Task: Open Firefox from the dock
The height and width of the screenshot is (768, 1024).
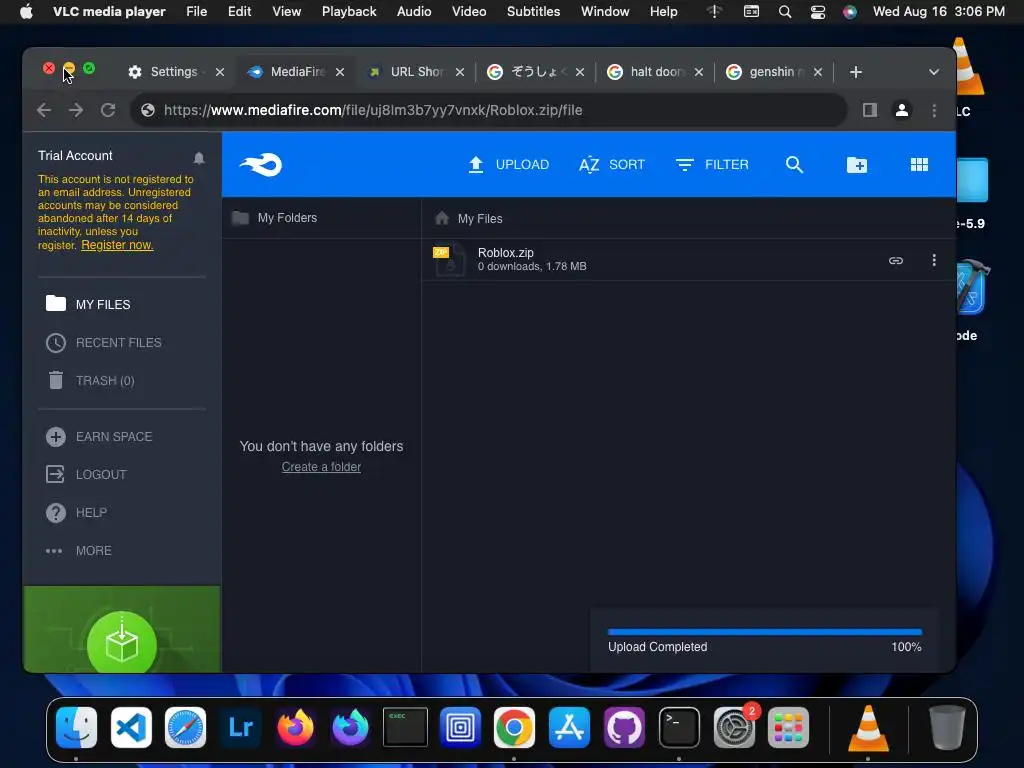Action: [295, 727]
